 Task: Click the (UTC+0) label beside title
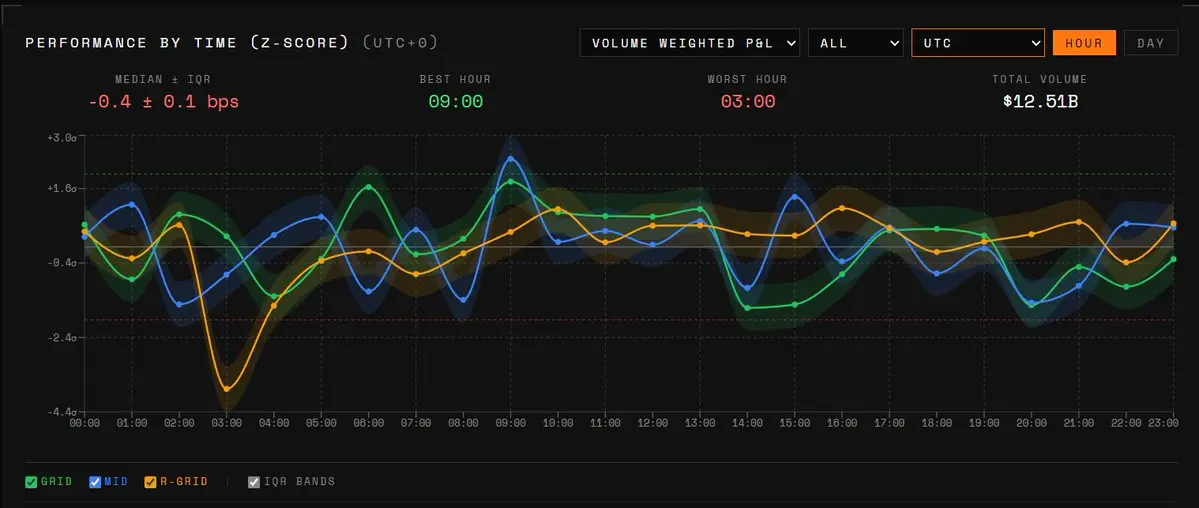(x=401, y=43)
